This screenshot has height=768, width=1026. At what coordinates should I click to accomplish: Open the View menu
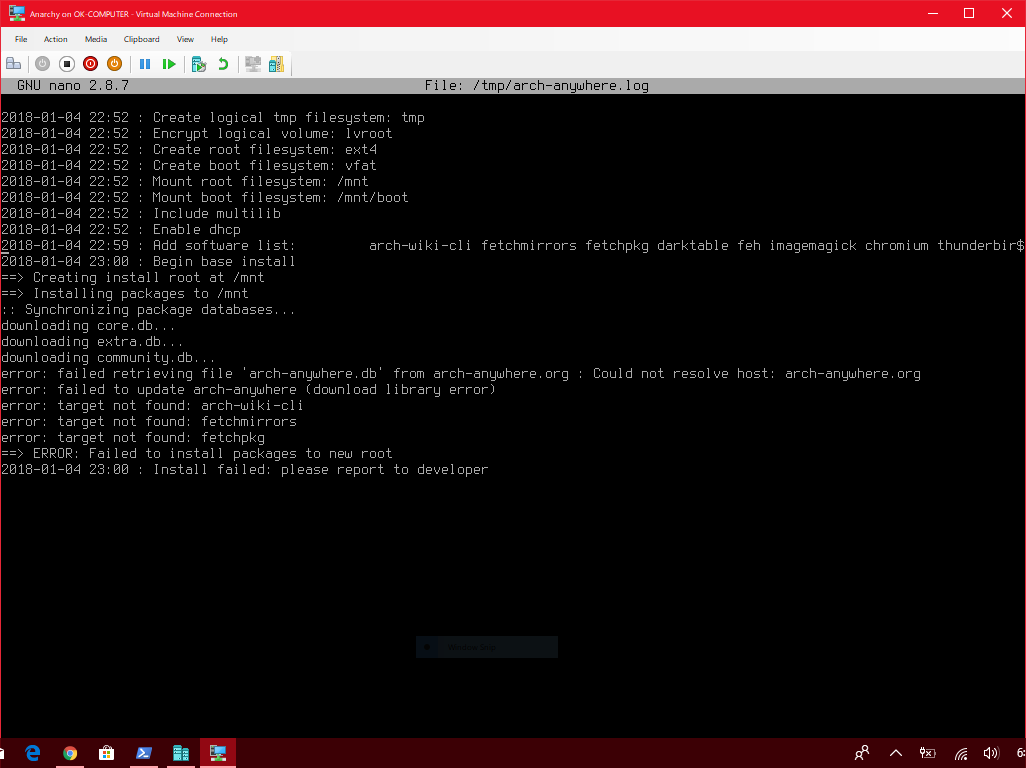click(x=185, y=39)
